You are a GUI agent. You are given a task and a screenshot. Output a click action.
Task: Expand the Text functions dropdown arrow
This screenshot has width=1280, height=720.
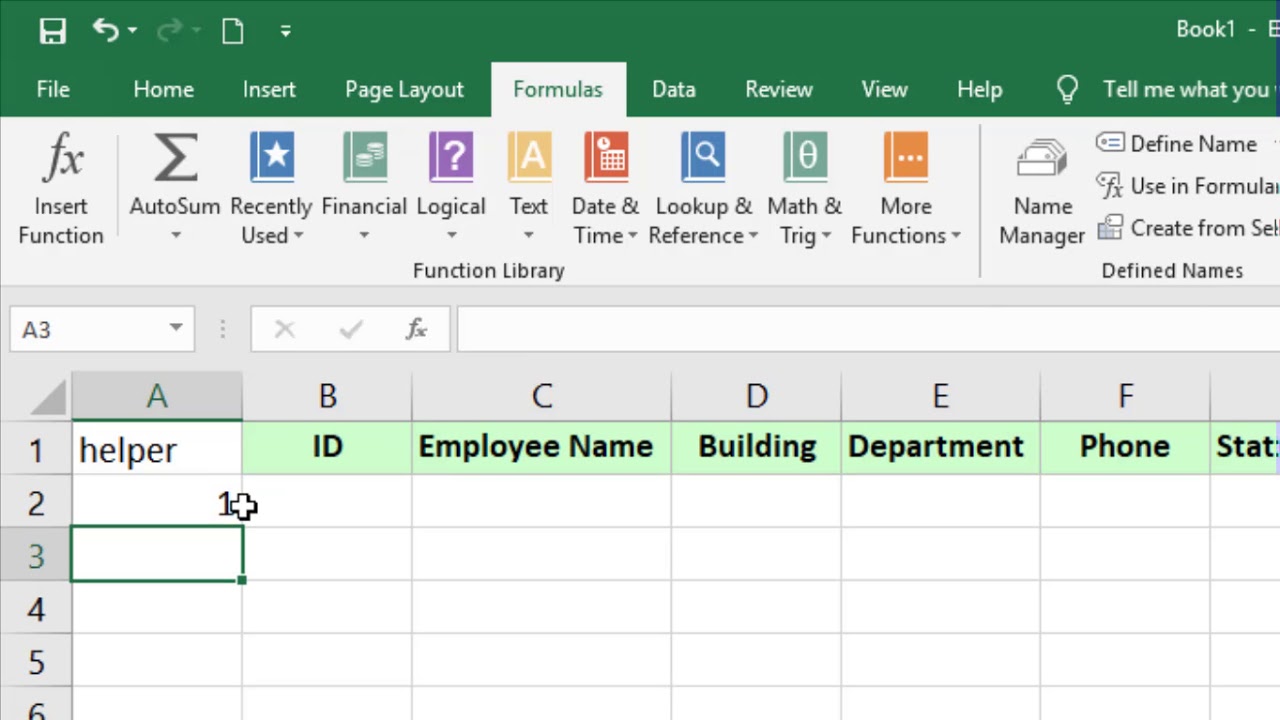click(529, 236)
